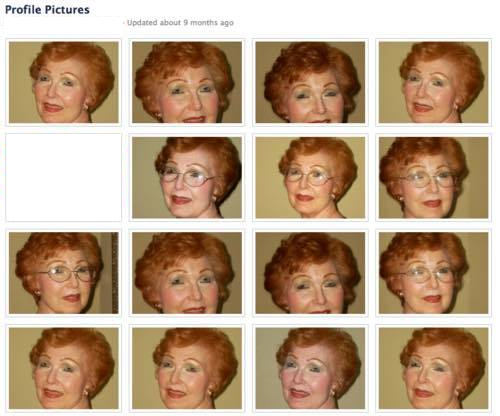Open first-row, fourth-column profile photo

[x=434, y=82]
